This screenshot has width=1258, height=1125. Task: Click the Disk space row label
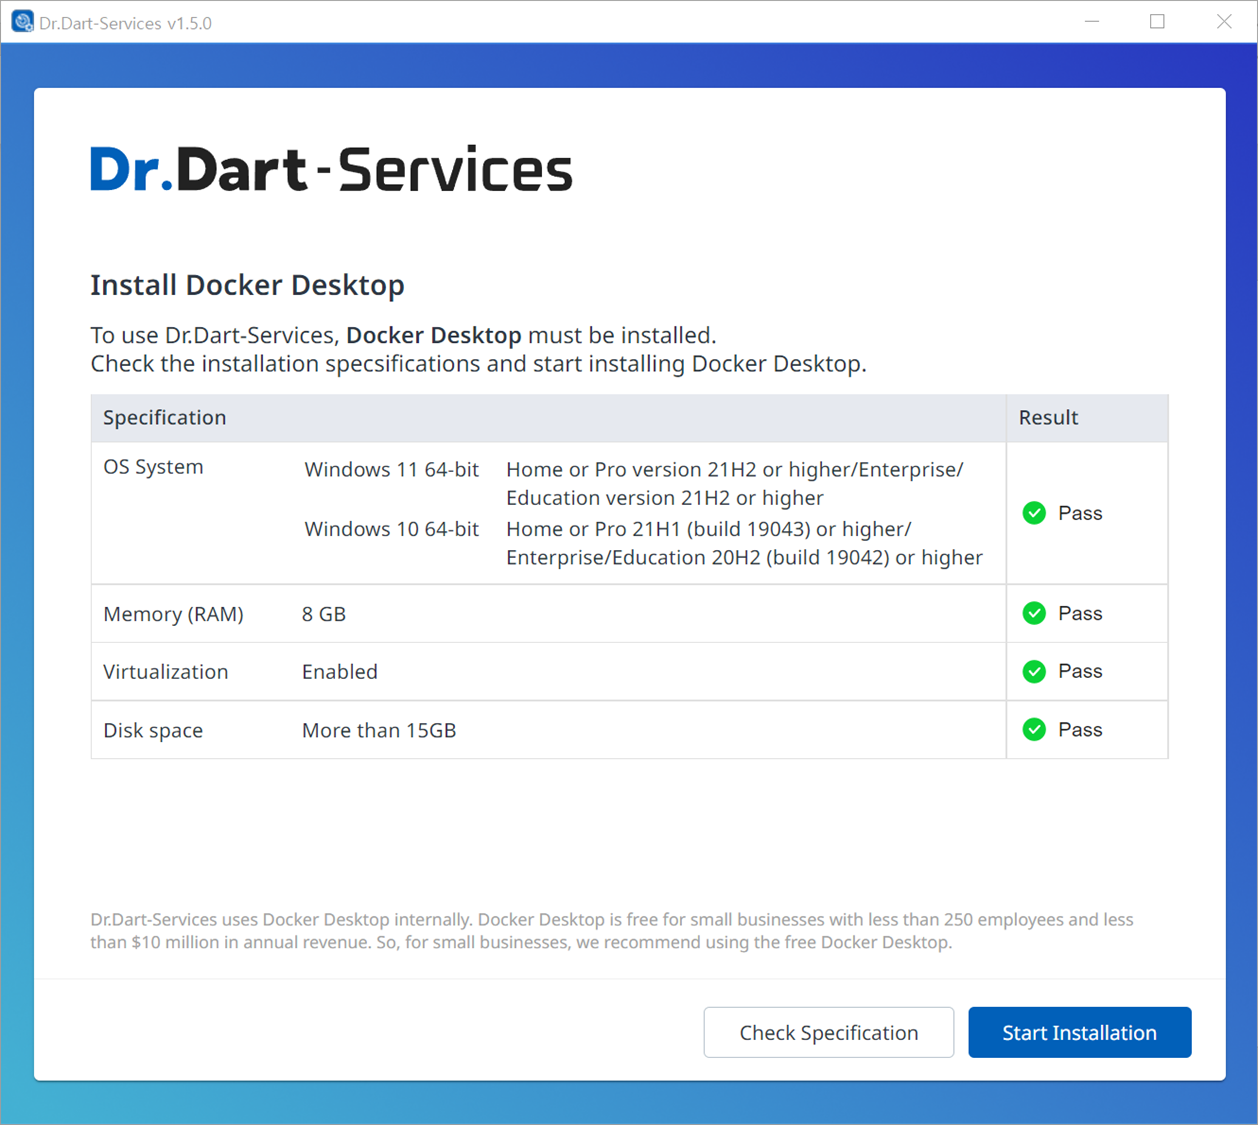tap(153, 731)
